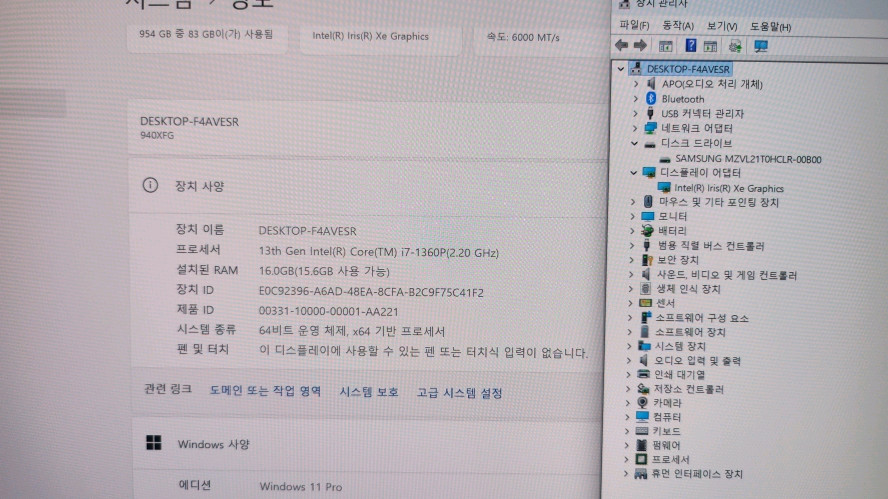This screenshot has height=499, width=888.
Task: Click the Windows logo beside Windows 사양
Action: 153,442
